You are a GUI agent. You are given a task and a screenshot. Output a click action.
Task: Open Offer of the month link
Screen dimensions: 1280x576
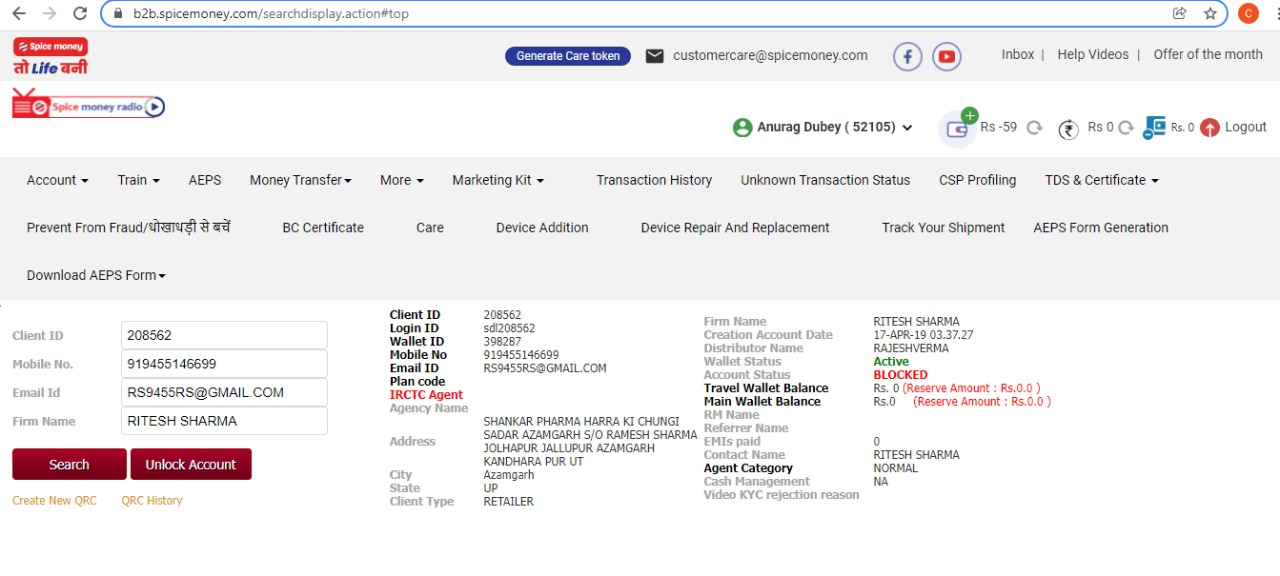pyautogui.click(x=1208, y=54)
